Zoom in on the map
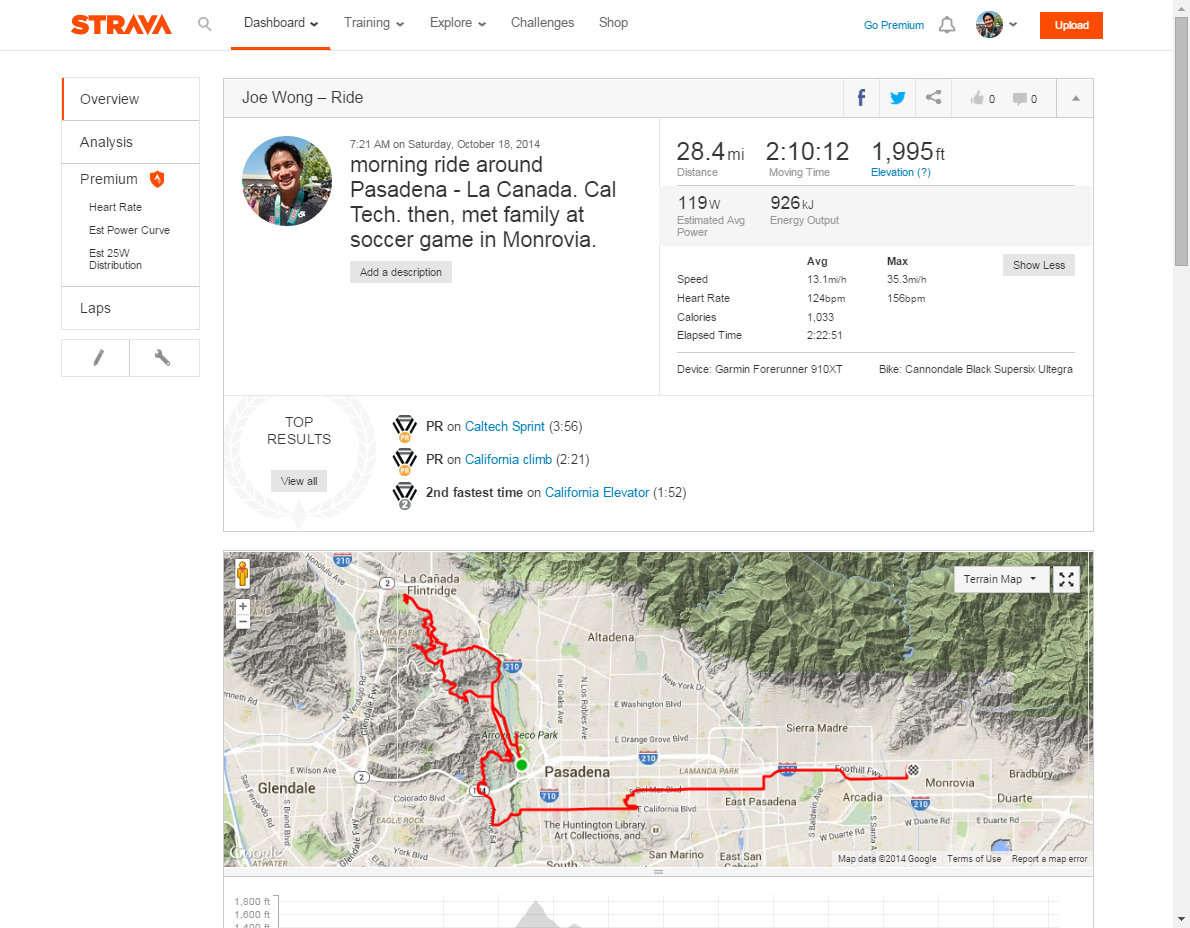 (x=242, y=606)
